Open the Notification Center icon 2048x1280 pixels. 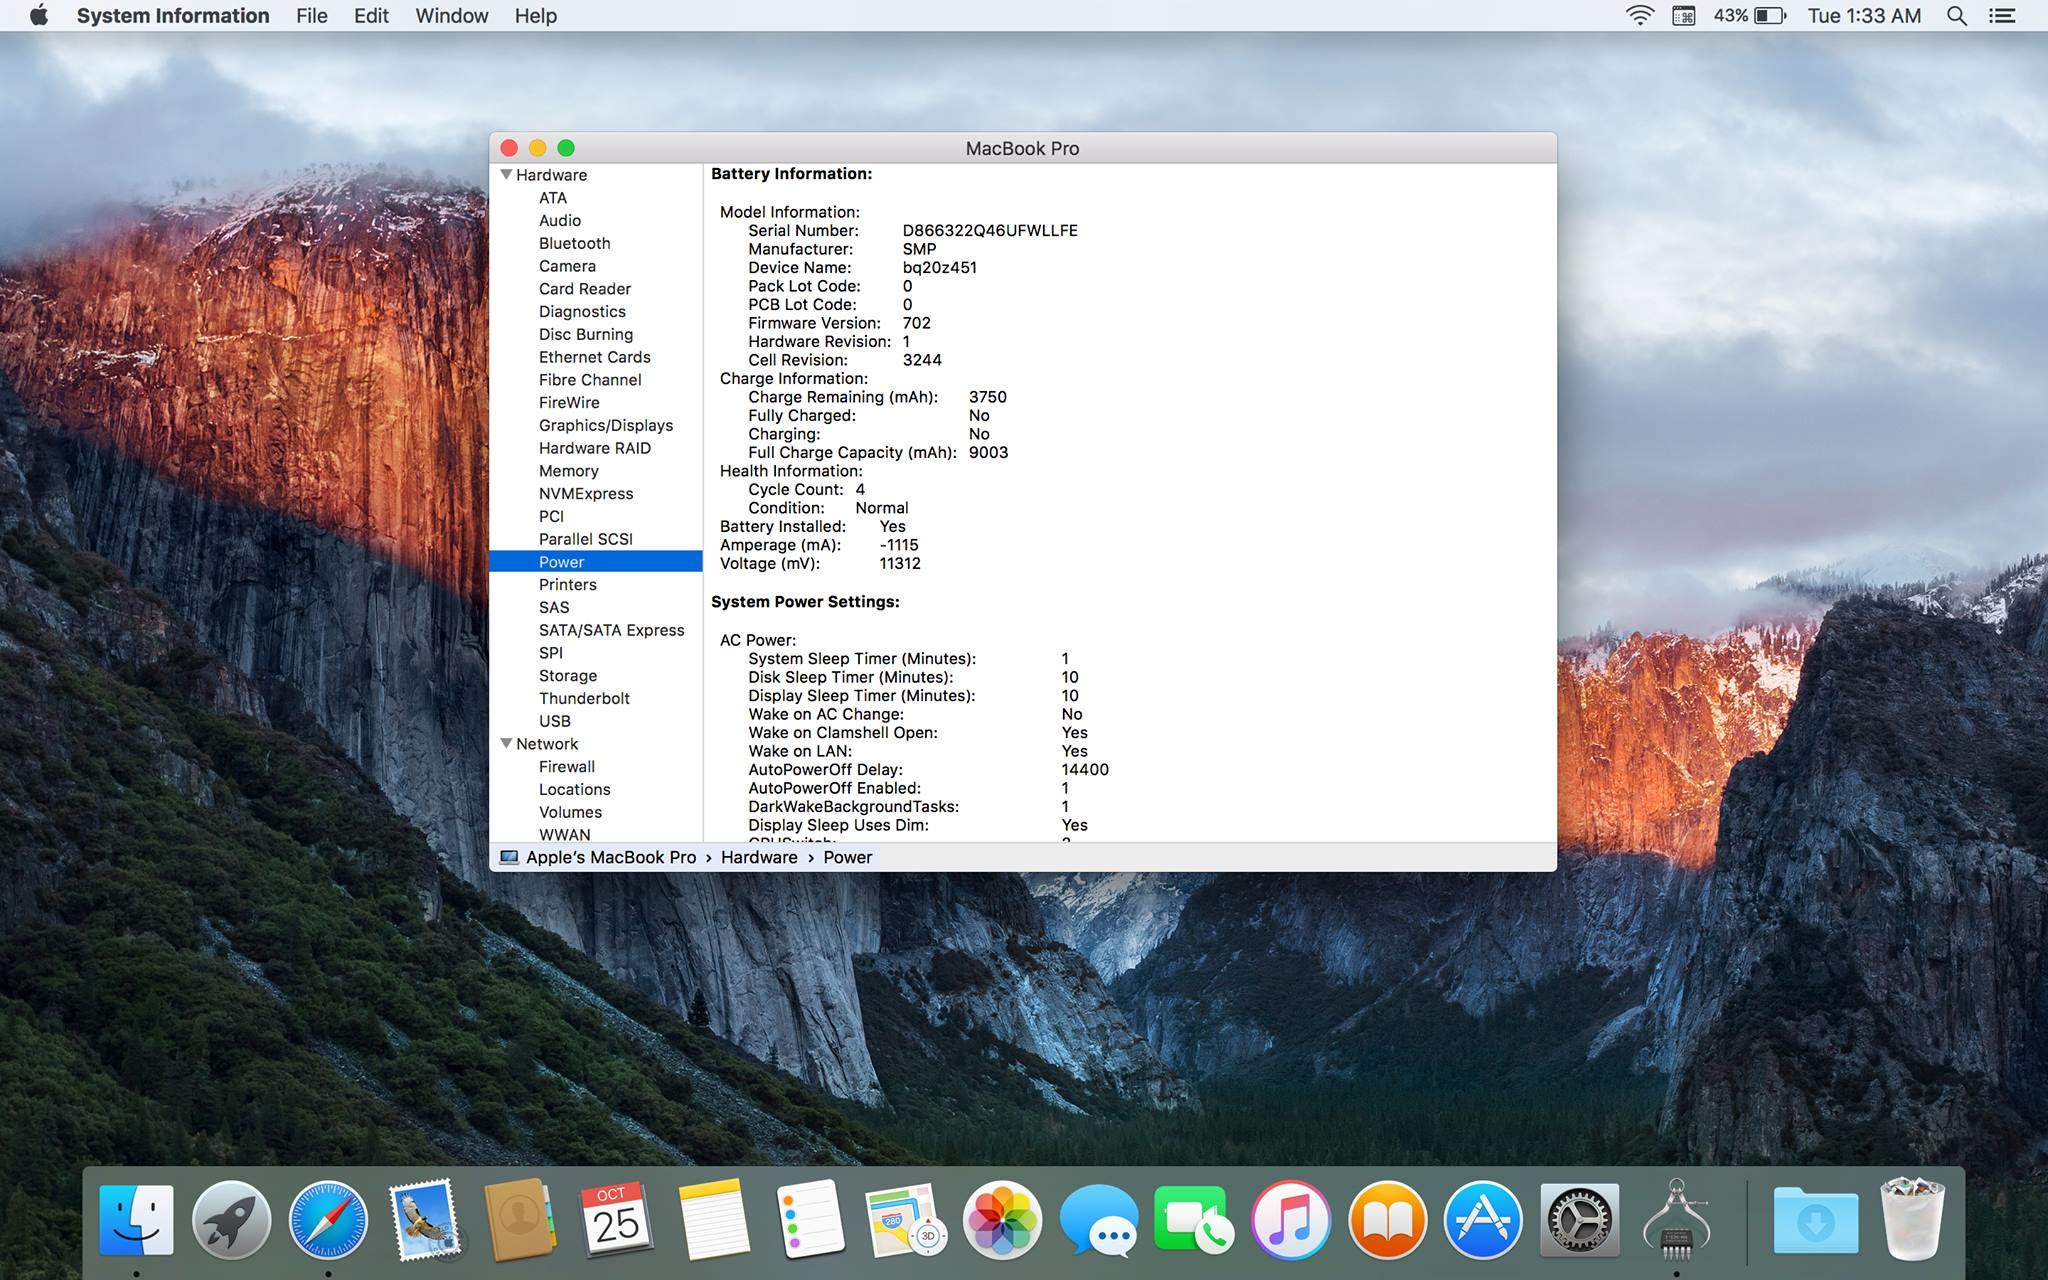(x=2002, y=16)
